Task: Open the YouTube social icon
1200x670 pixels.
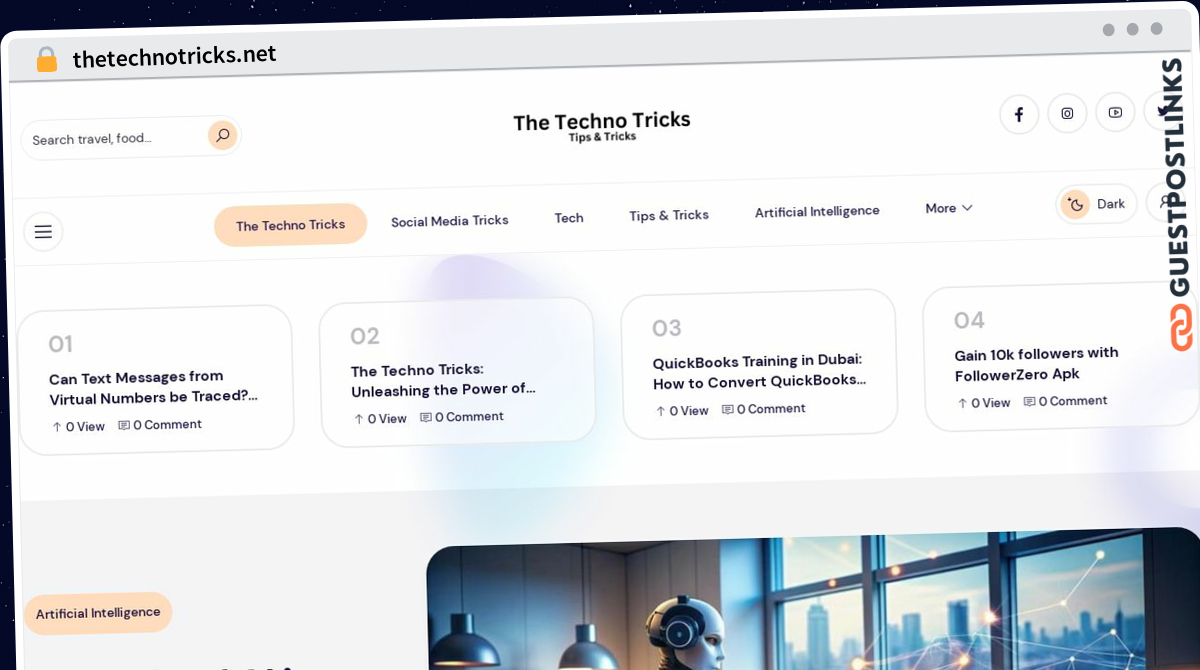Action: click(1115, 112)
